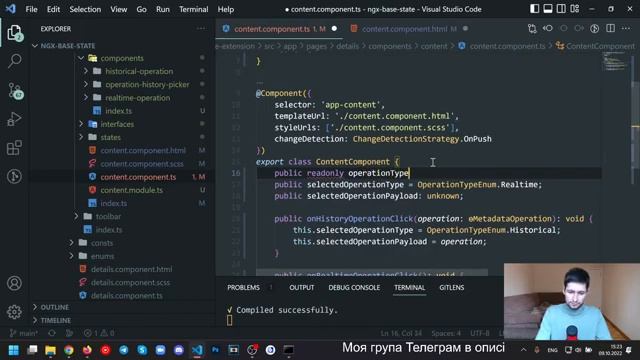
Task: Open the Extensions view
Action: click(x=14, y=148)
